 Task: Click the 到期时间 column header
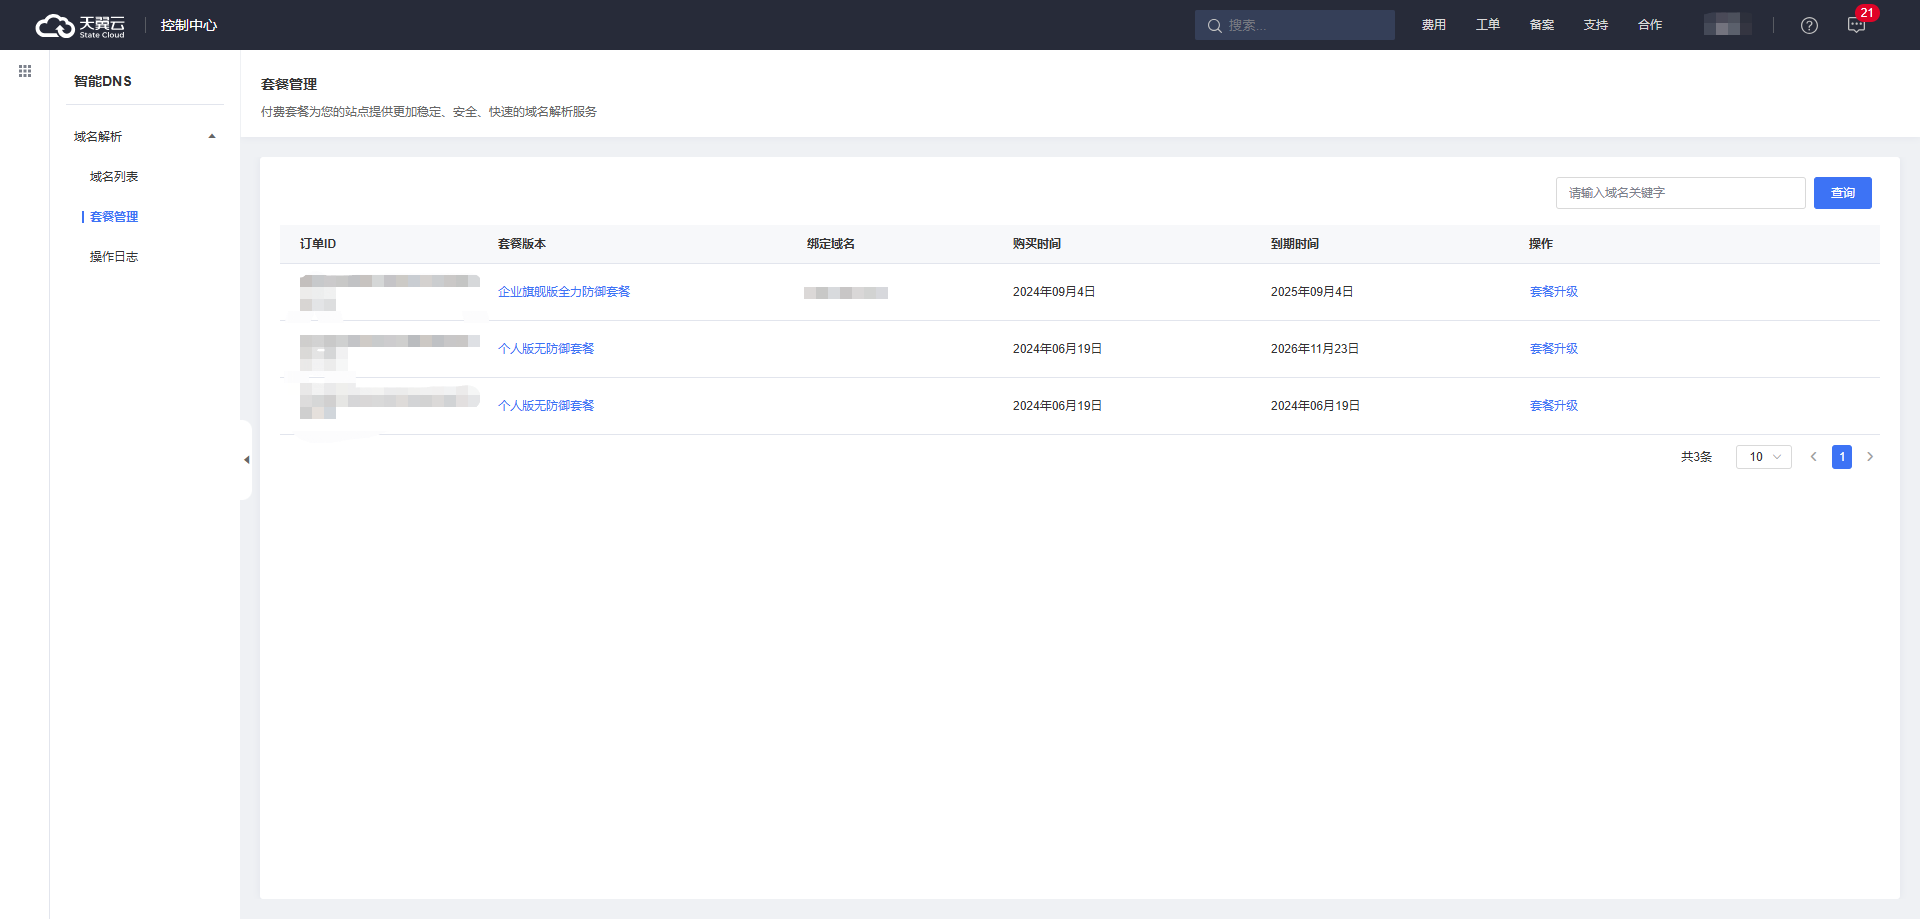point(1295,244)
